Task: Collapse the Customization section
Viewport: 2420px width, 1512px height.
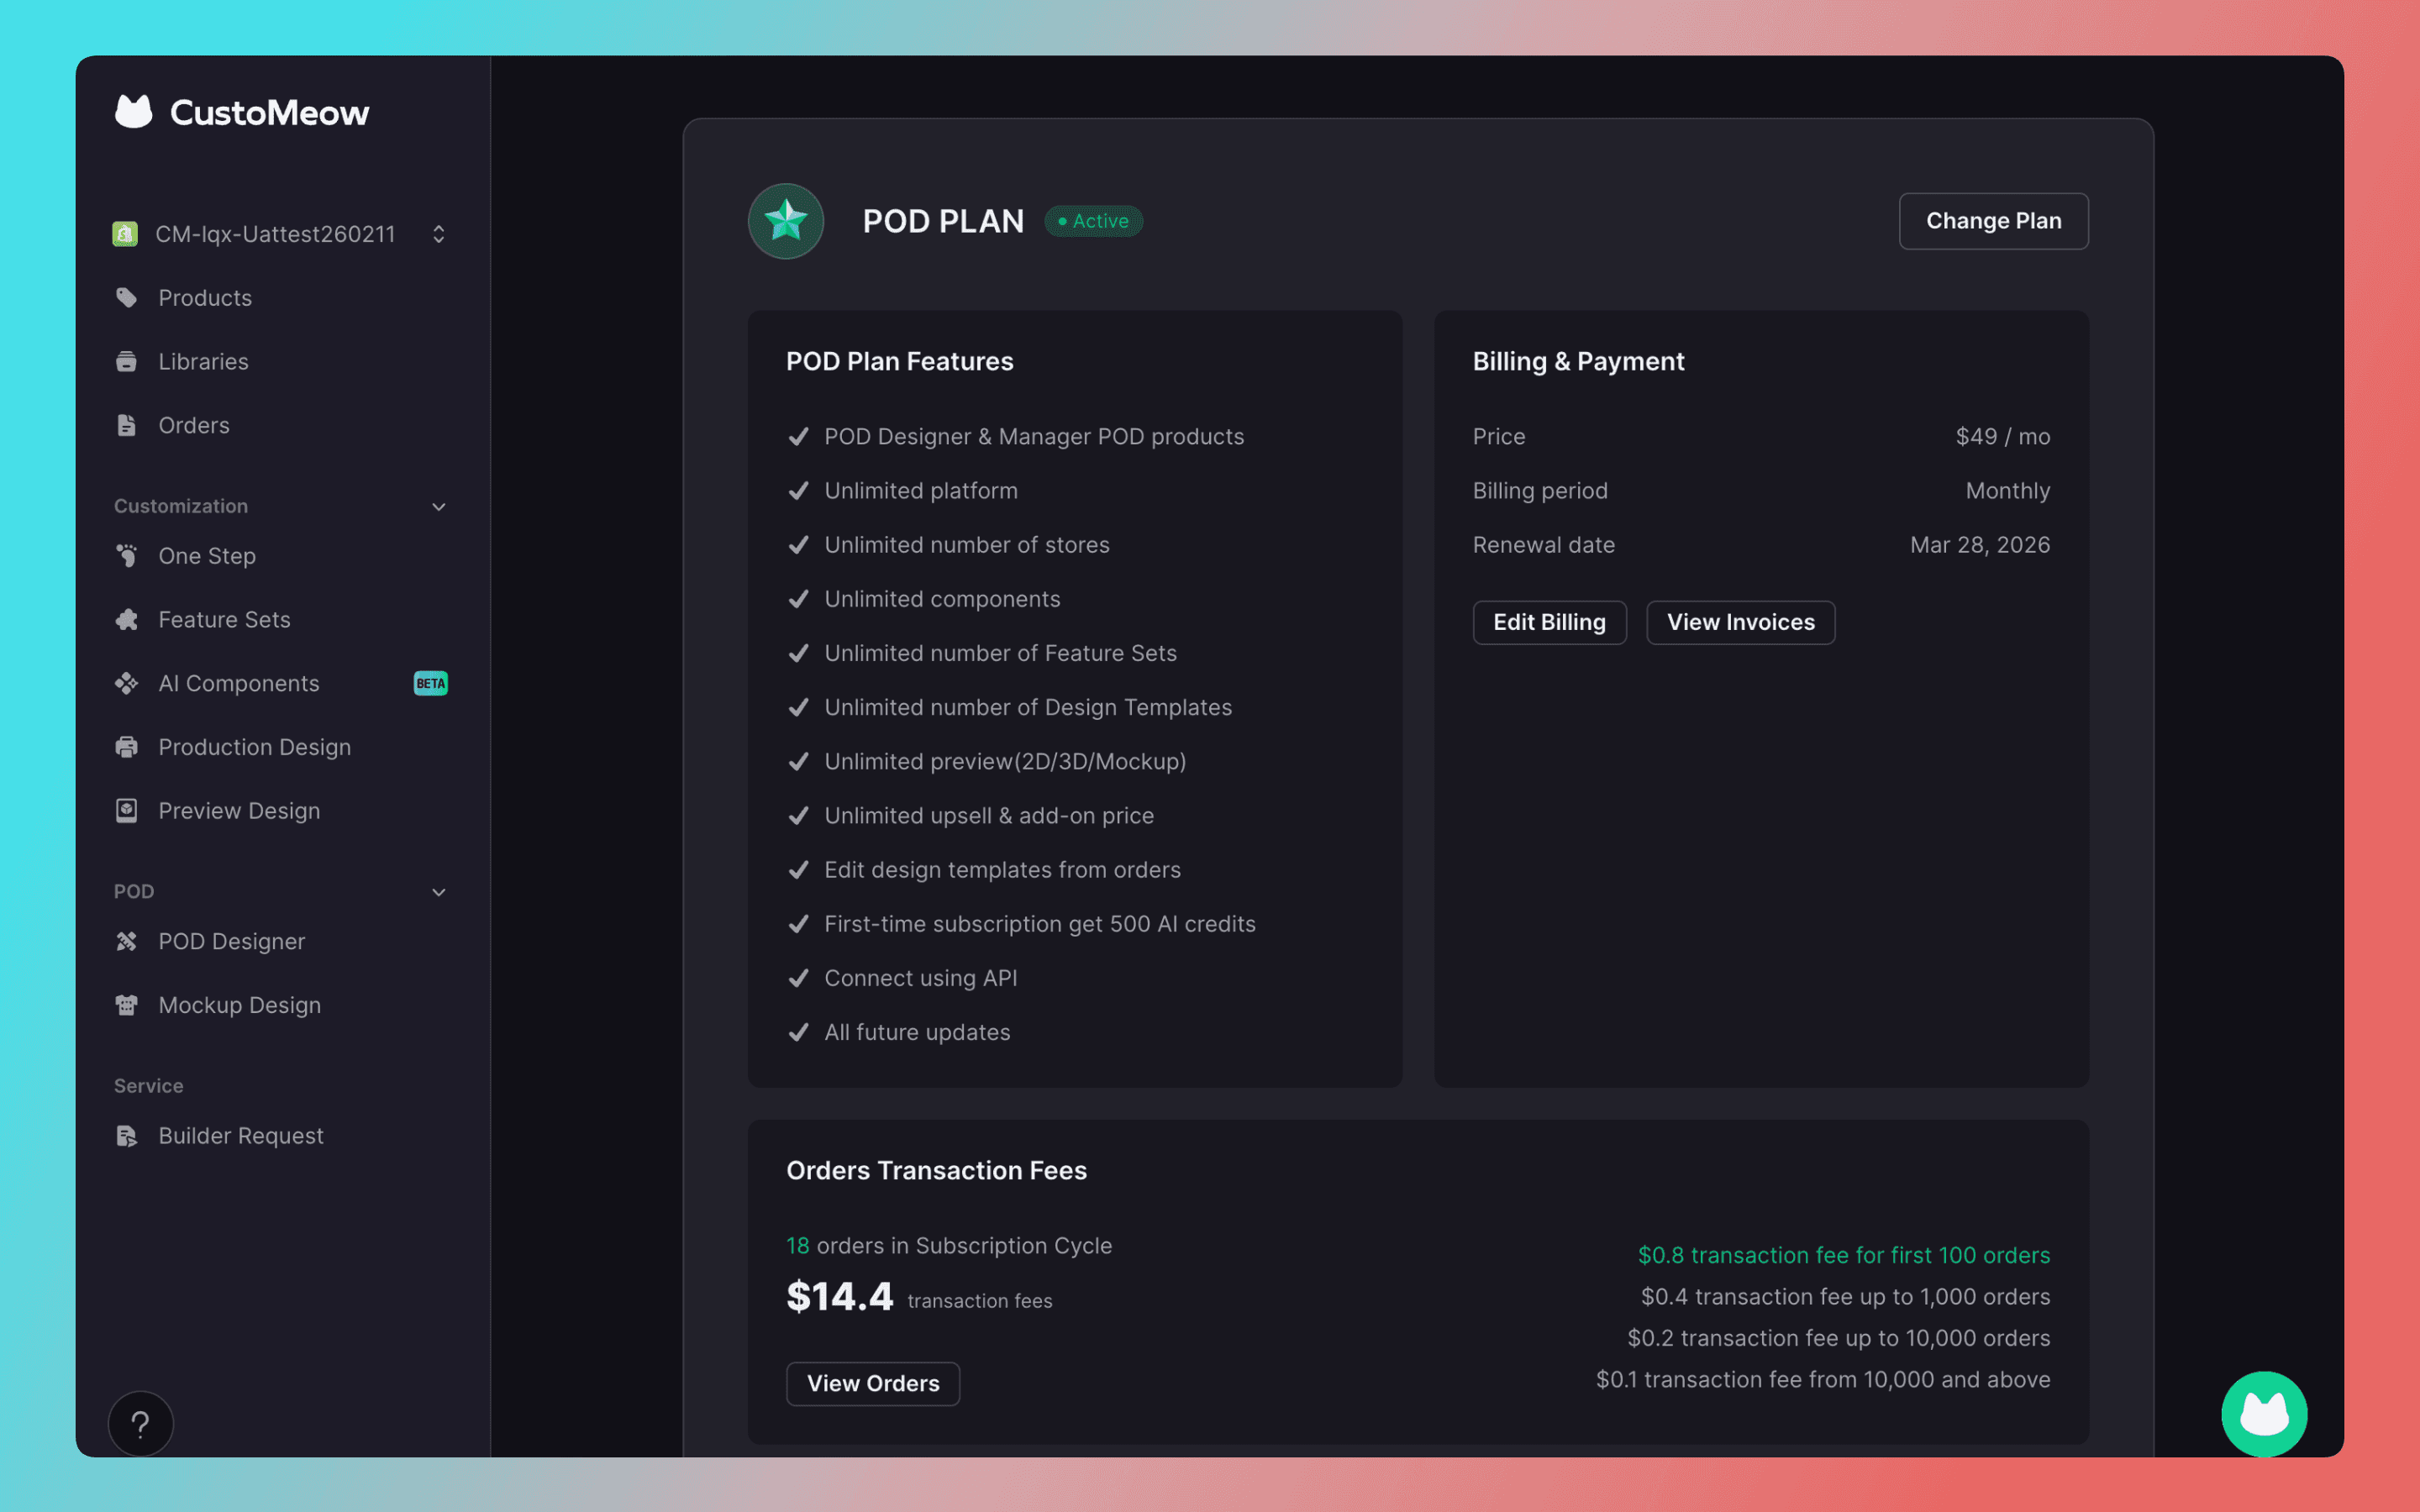Action: click(x=438, y=507)
